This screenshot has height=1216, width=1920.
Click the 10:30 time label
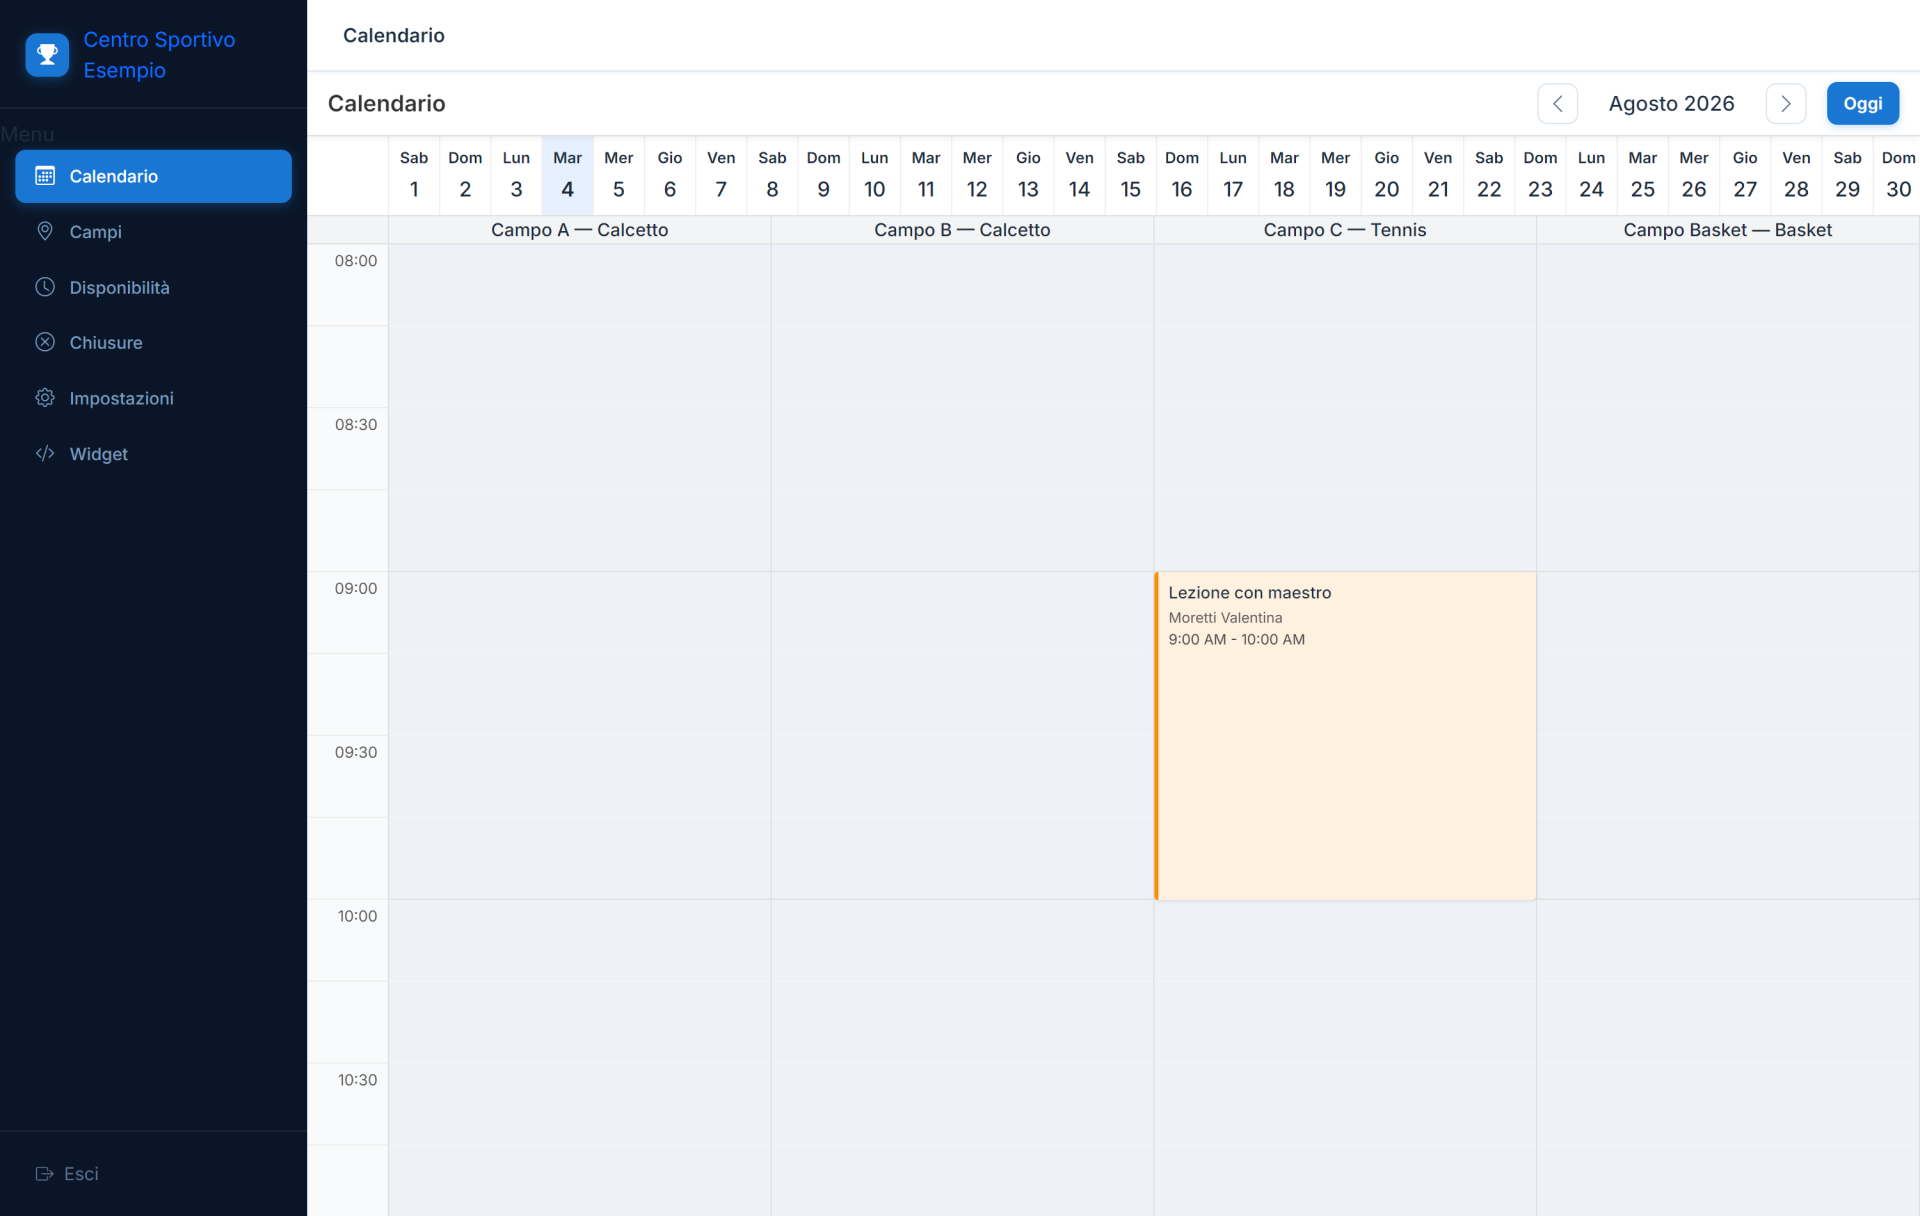357,1080
